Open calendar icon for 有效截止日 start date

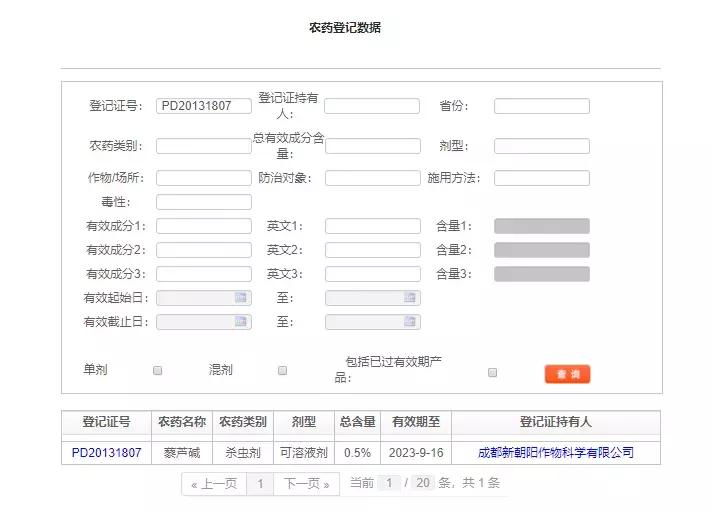241,322
